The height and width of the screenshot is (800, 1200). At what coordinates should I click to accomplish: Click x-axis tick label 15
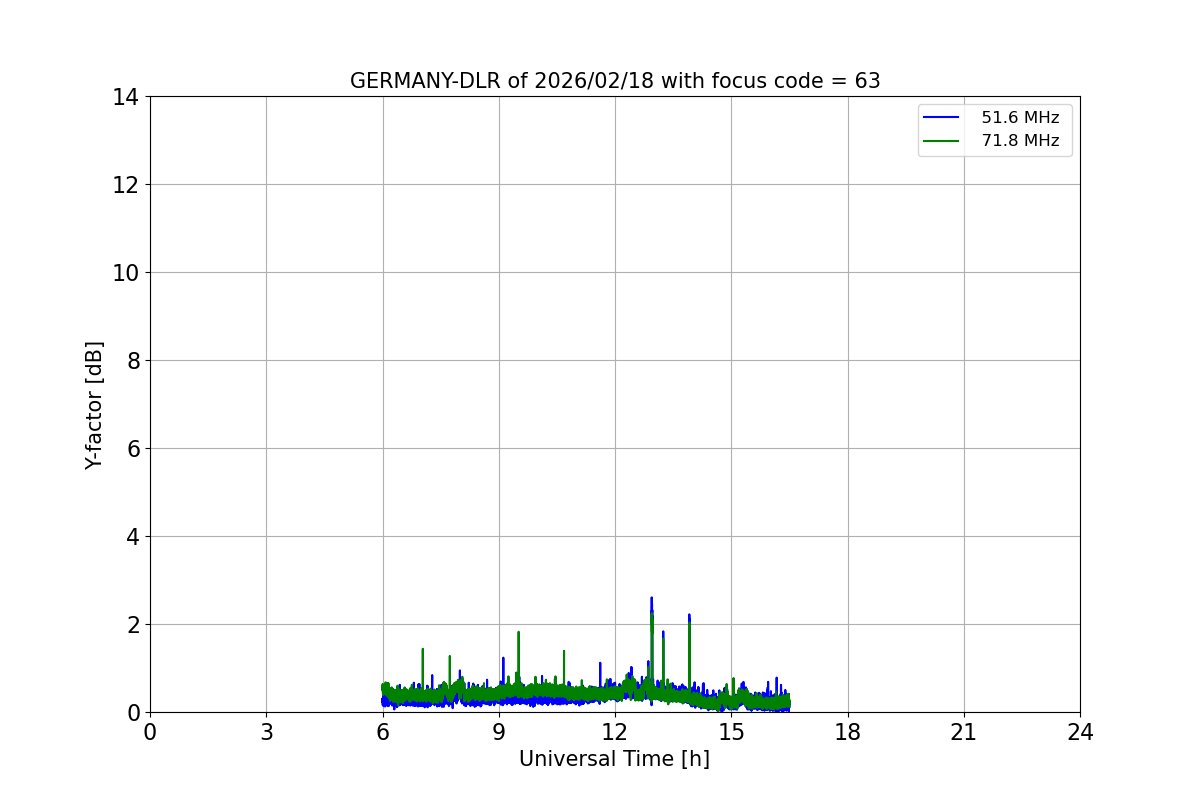pos(731,732)
